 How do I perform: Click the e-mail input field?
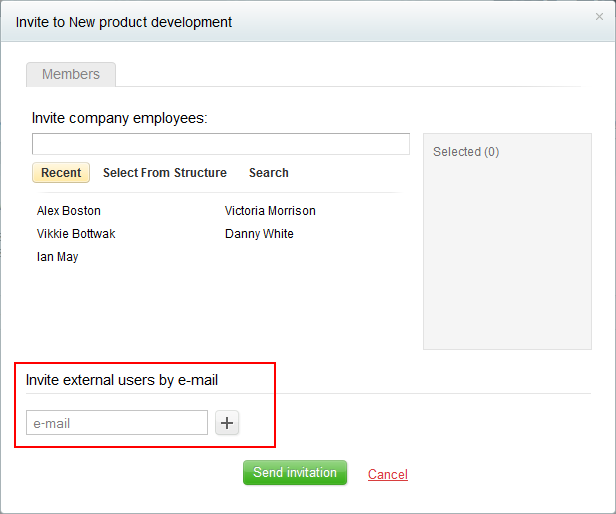pos(117,423)
